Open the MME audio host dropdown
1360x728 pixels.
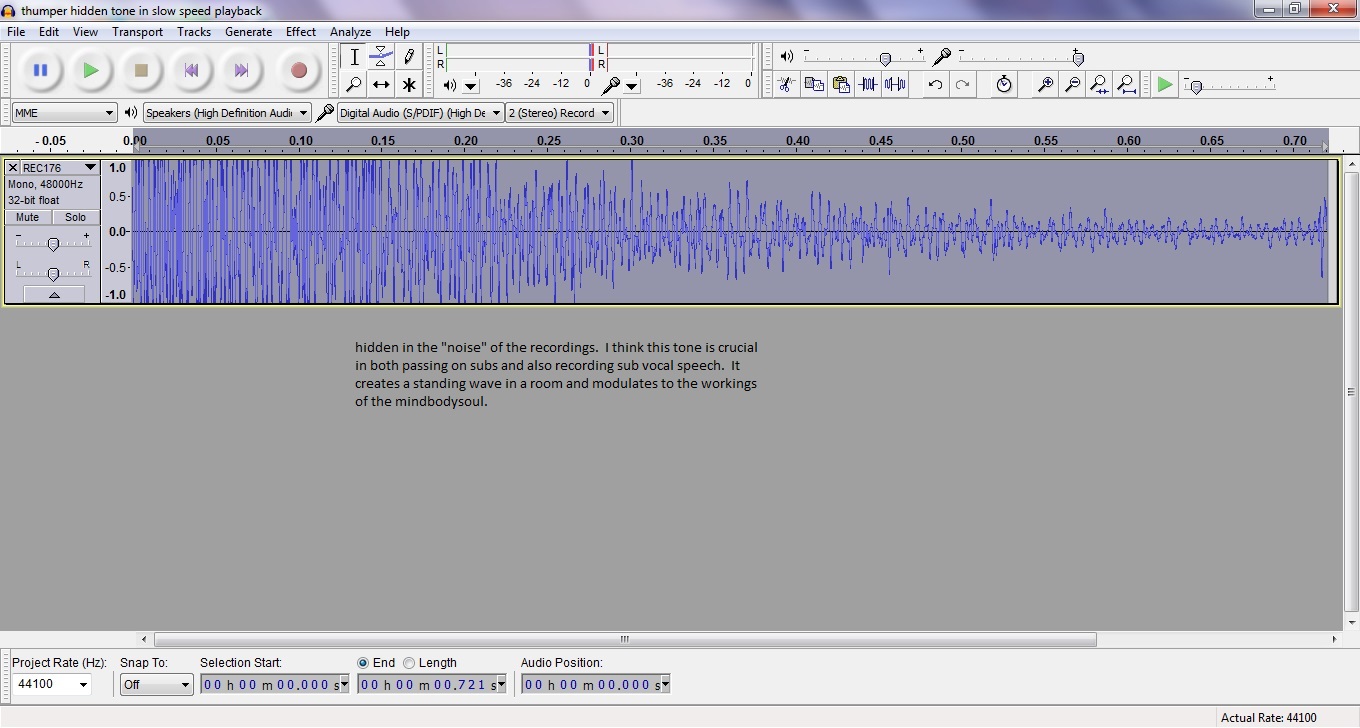pyautogui.click(x=65, y=113)
